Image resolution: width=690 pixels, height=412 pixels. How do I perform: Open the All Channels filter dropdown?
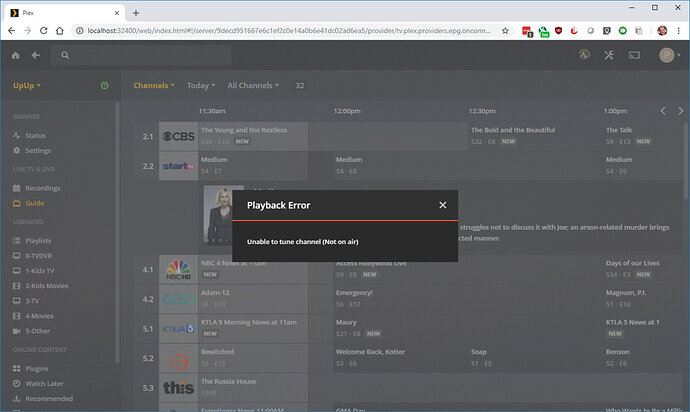coord(253,85)
